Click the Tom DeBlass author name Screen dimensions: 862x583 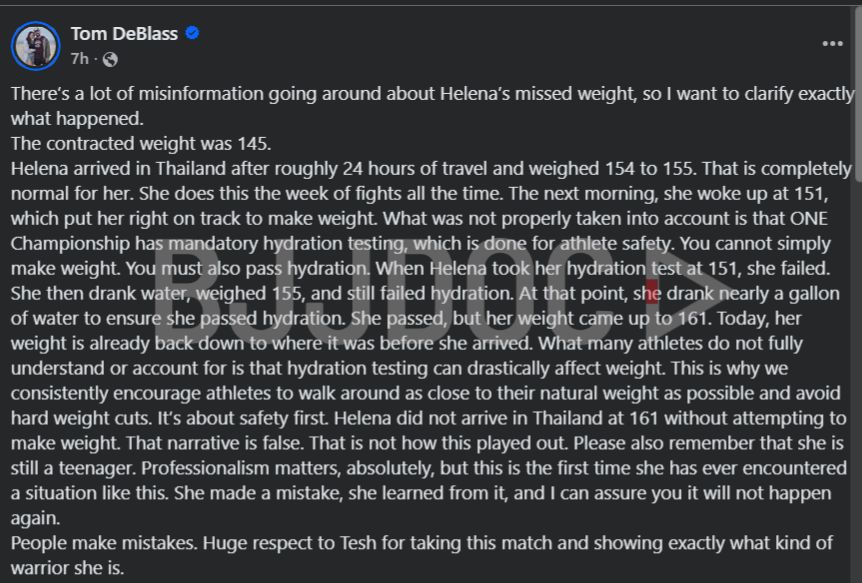(123, 33)
